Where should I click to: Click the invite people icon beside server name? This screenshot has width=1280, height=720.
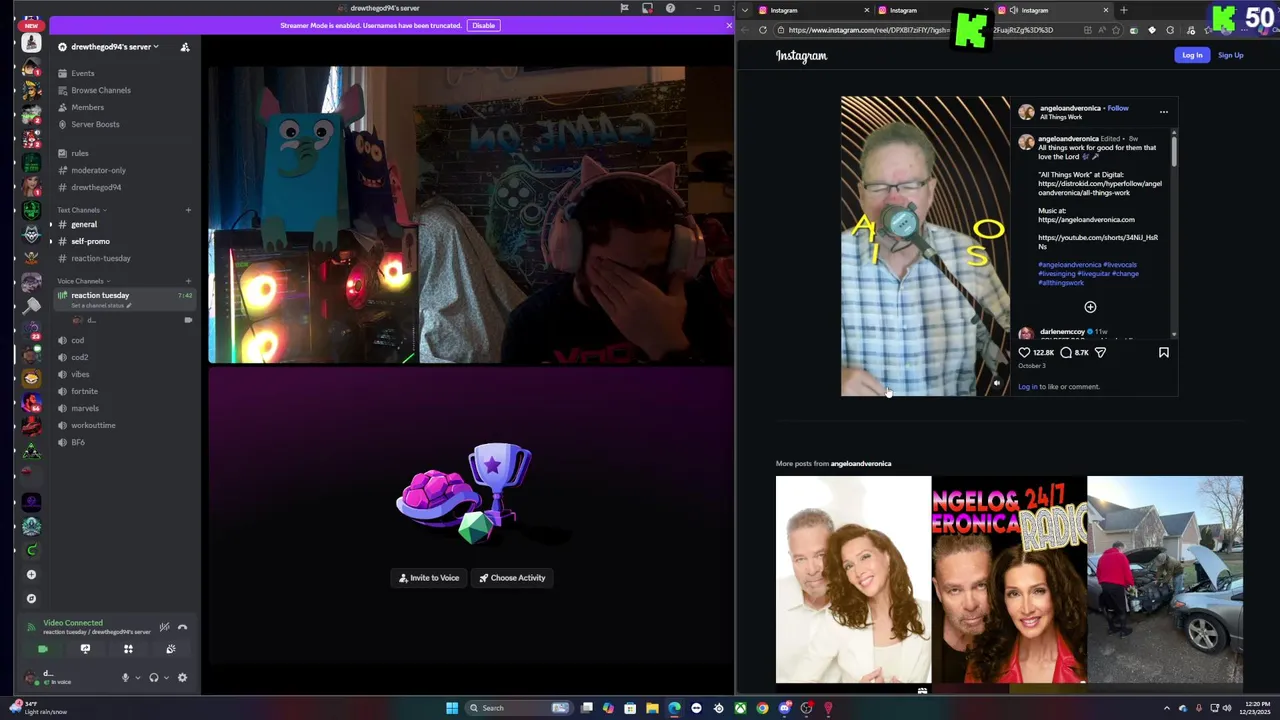[x=184, y=47]
